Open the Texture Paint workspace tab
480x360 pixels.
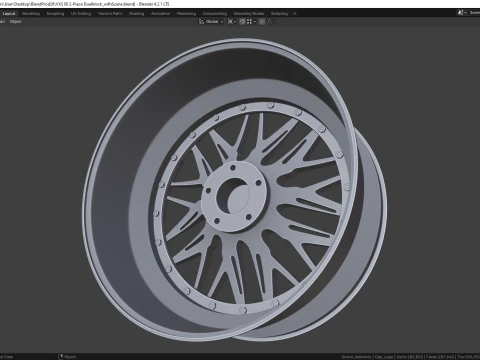(x=110, y=14)
